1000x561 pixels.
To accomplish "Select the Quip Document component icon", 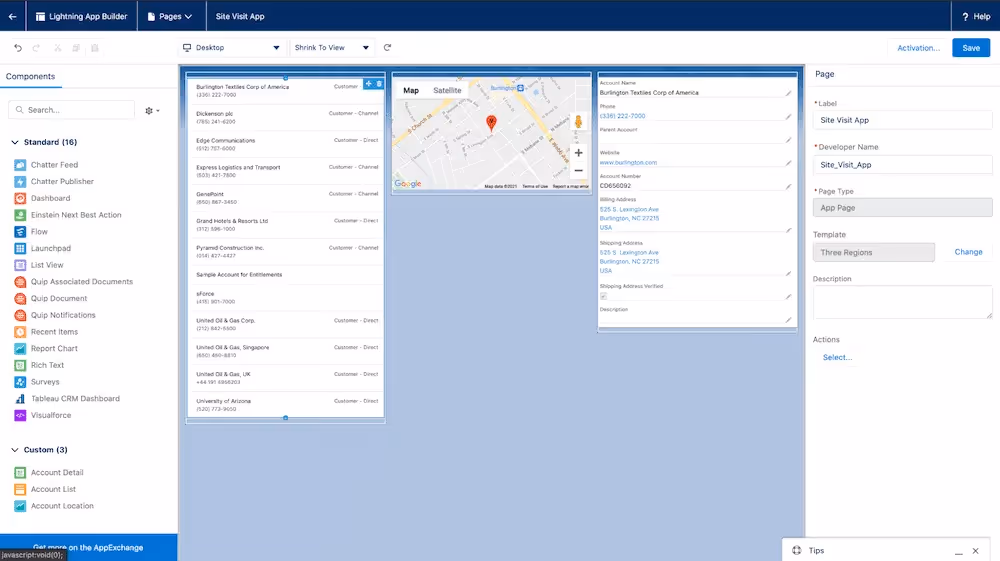I will (20, 298).
